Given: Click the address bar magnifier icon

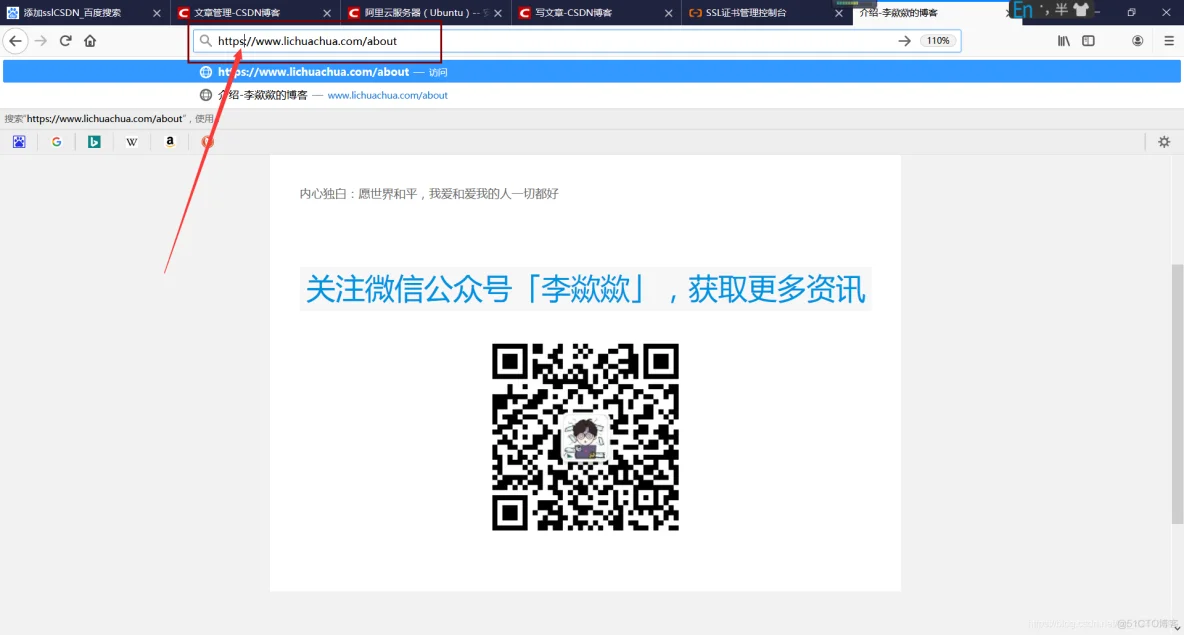Looking at the screenshot, I should [205, 41].
